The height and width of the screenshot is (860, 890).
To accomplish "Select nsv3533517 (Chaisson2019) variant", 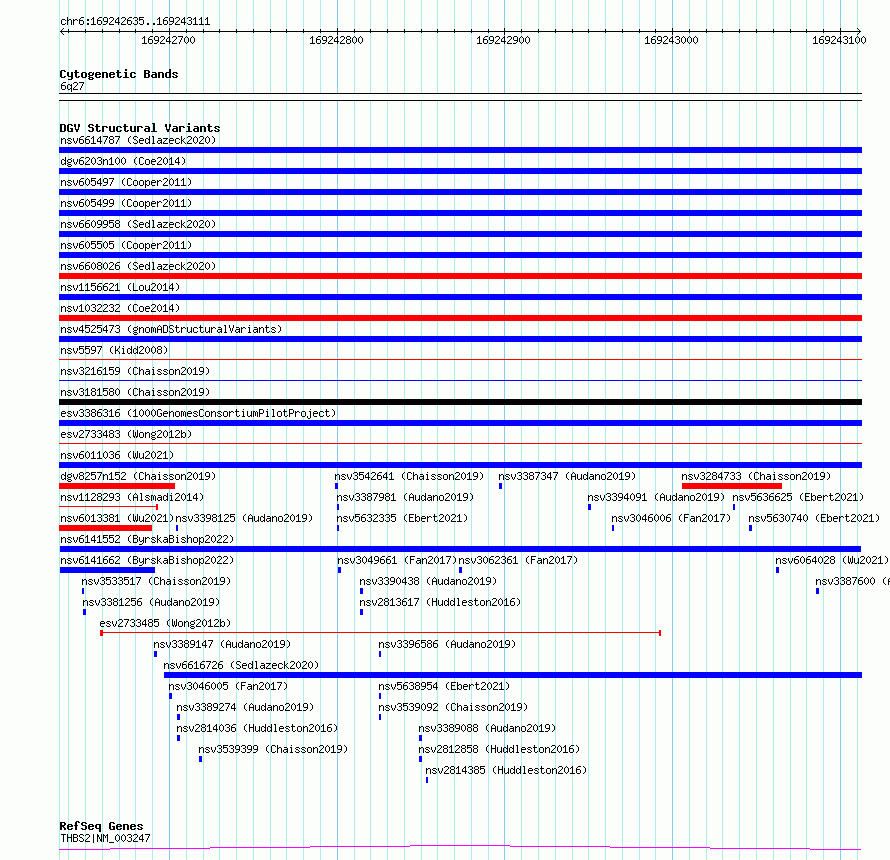I will (156, 581).
